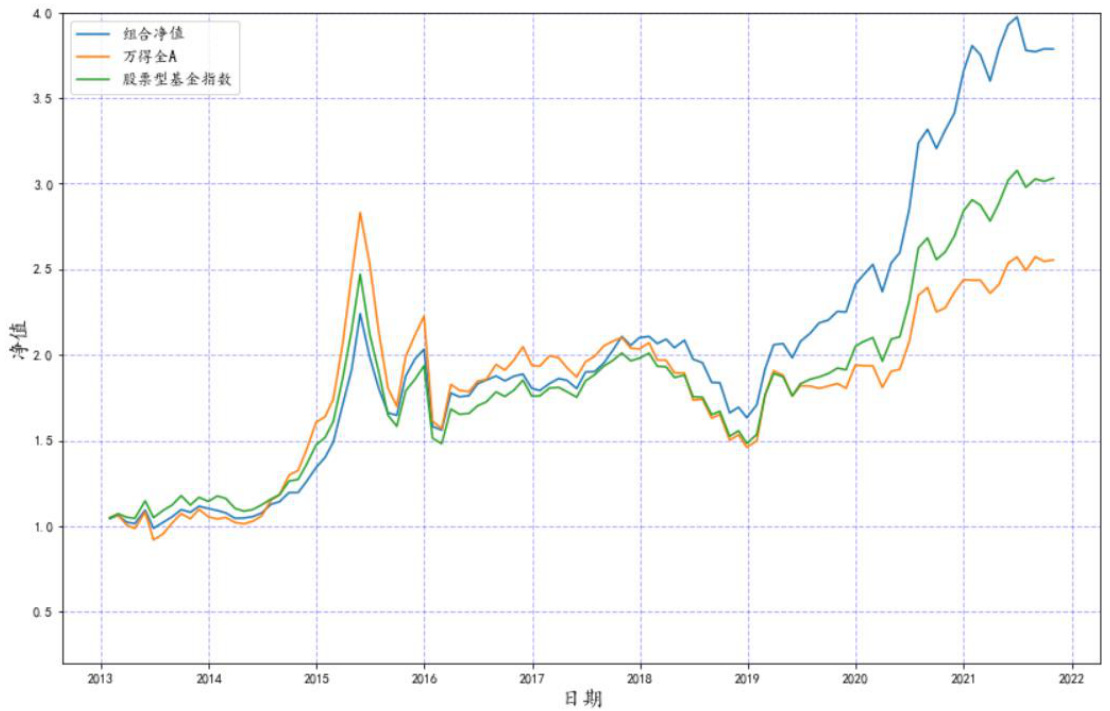Click the 净值 y-axis title
Image resolution: width=1110 pixels, height=711 pixels.
pos(19,340)
